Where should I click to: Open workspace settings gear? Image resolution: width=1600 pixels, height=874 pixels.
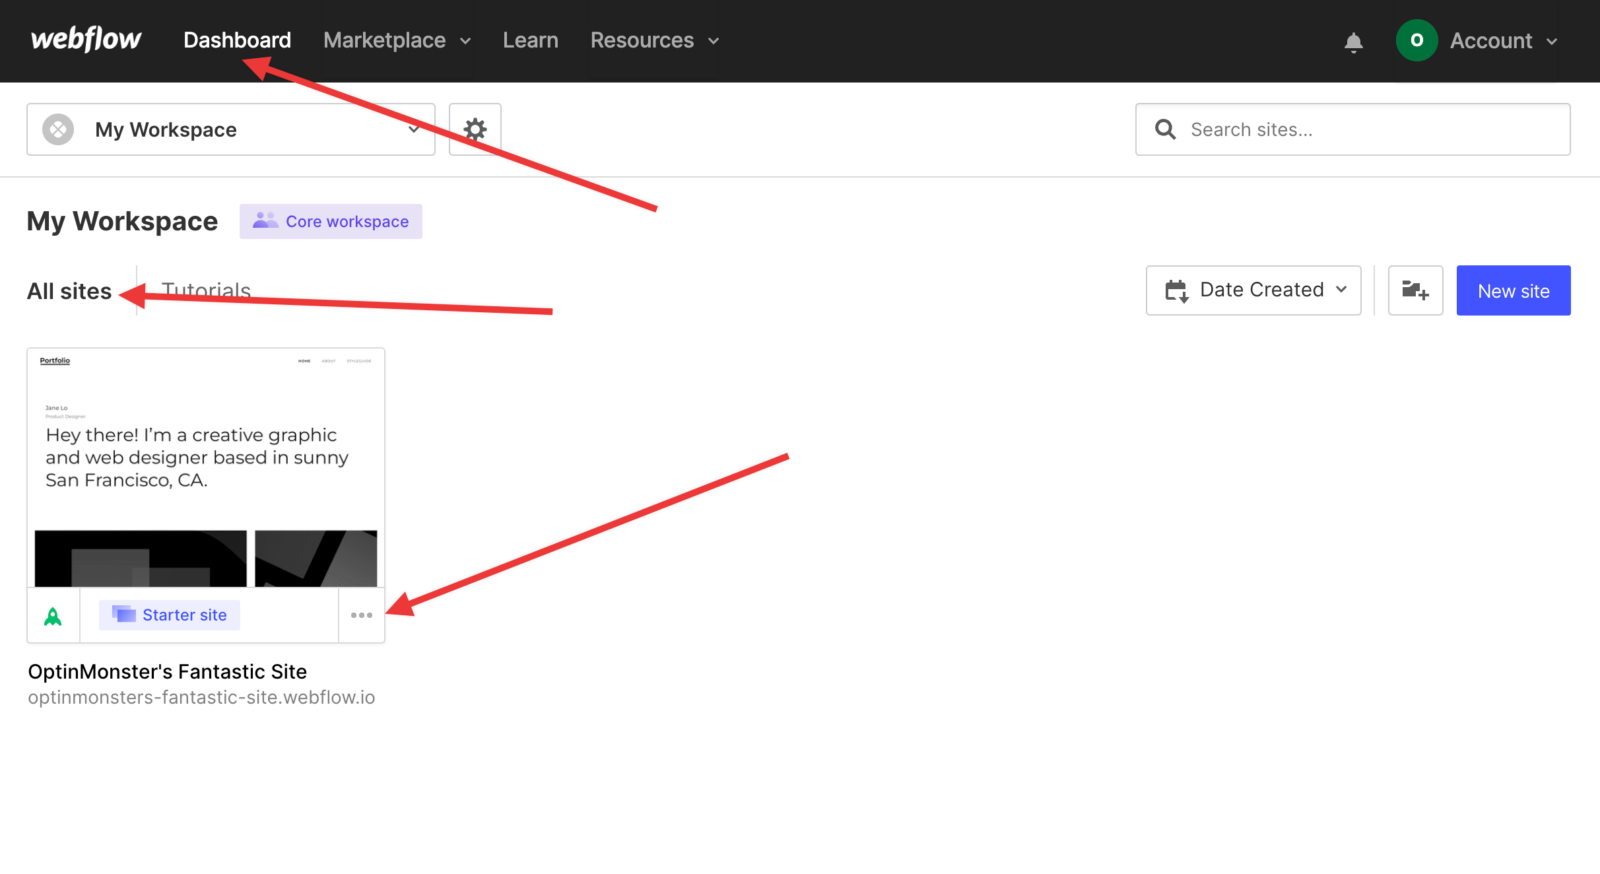[x=475, y=129]
